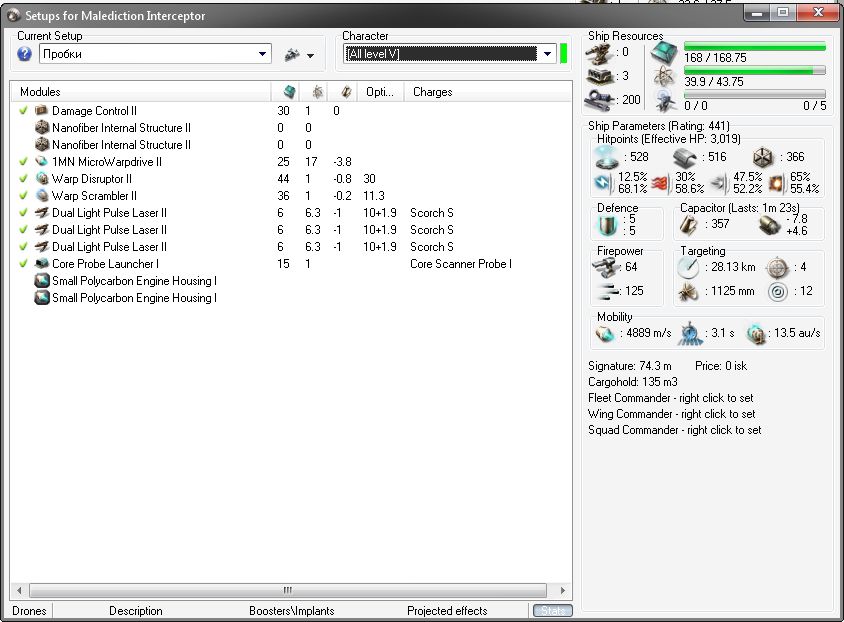Toggle the Damage Control II active checkmark
844x622 pixels.
click(x=23, y=110)
